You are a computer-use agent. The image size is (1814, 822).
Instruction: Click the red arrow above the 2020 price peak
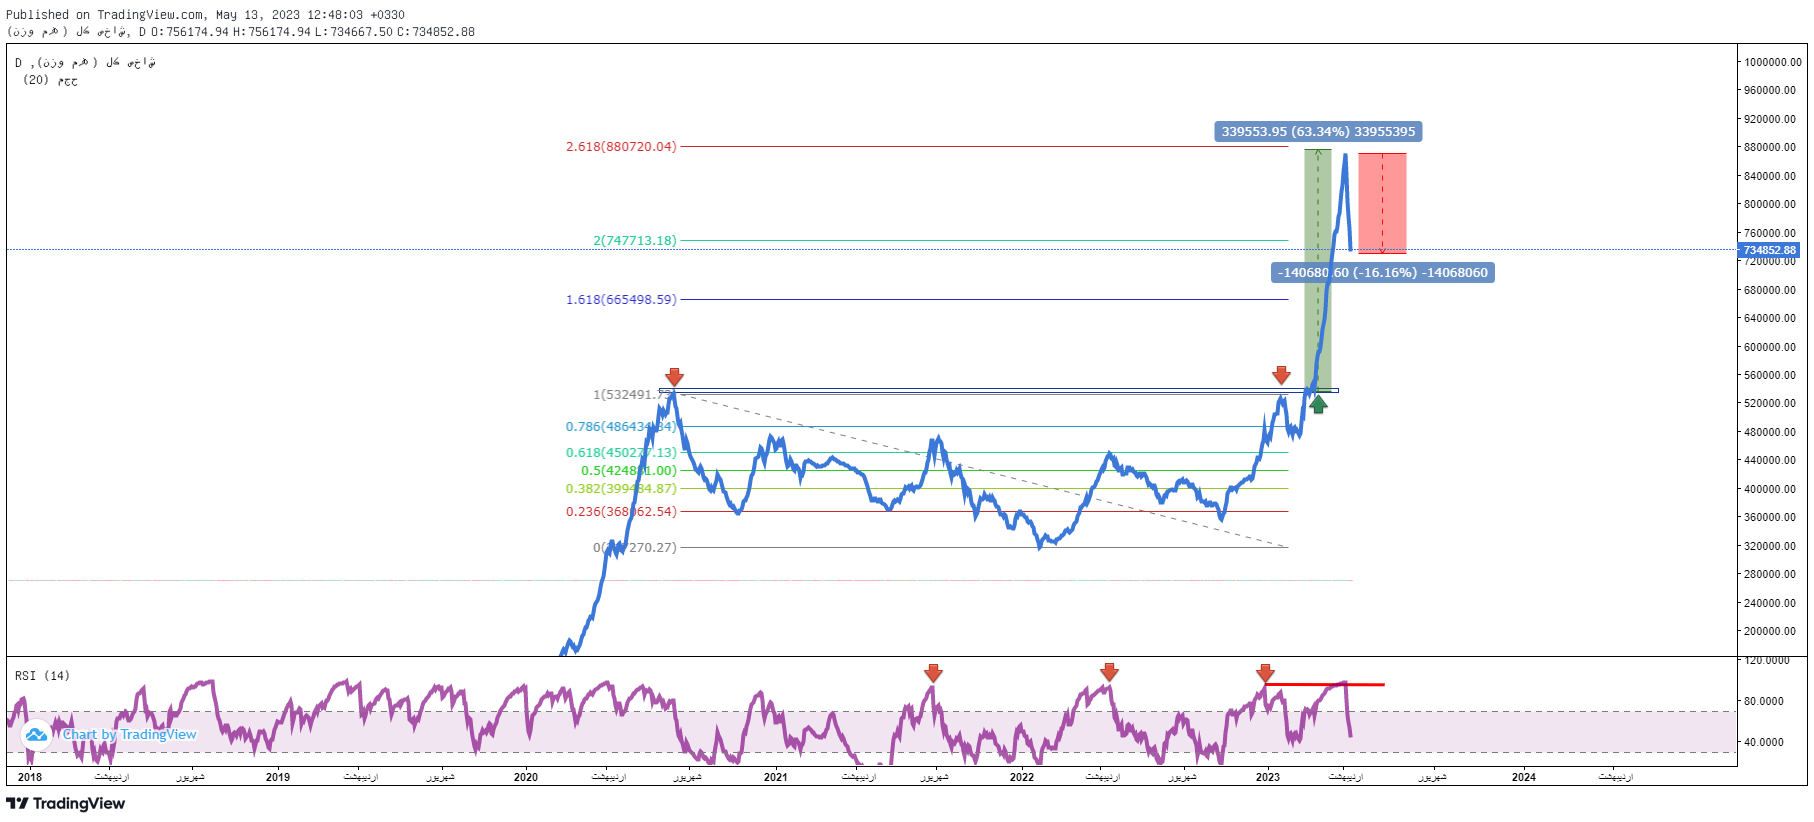point(674,376)
